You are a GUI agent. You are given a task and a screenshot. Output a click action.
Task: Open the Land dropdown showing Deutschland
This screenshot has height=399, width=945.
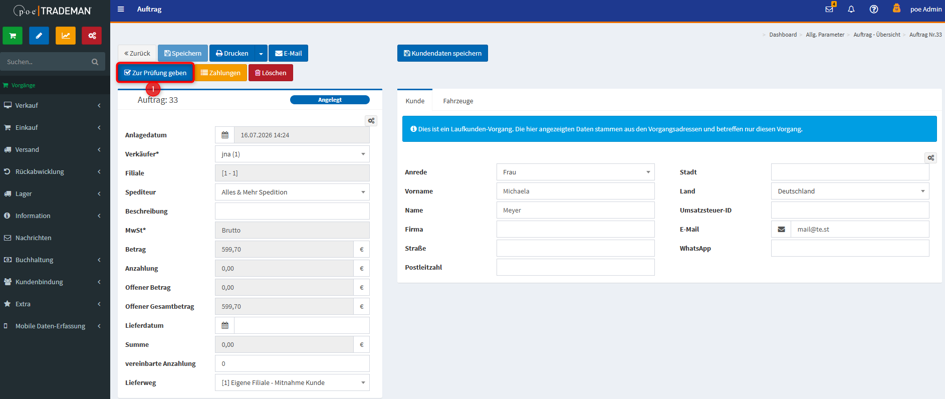[x=850, y=191]
